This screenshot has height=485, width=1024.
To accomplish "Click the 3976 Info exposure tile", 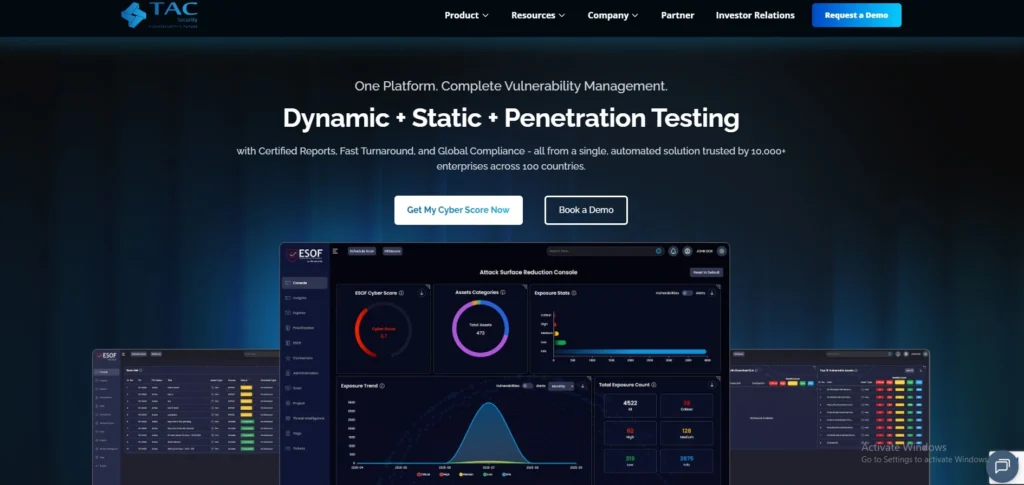I will pyautogui.click(x=686, y=462).
